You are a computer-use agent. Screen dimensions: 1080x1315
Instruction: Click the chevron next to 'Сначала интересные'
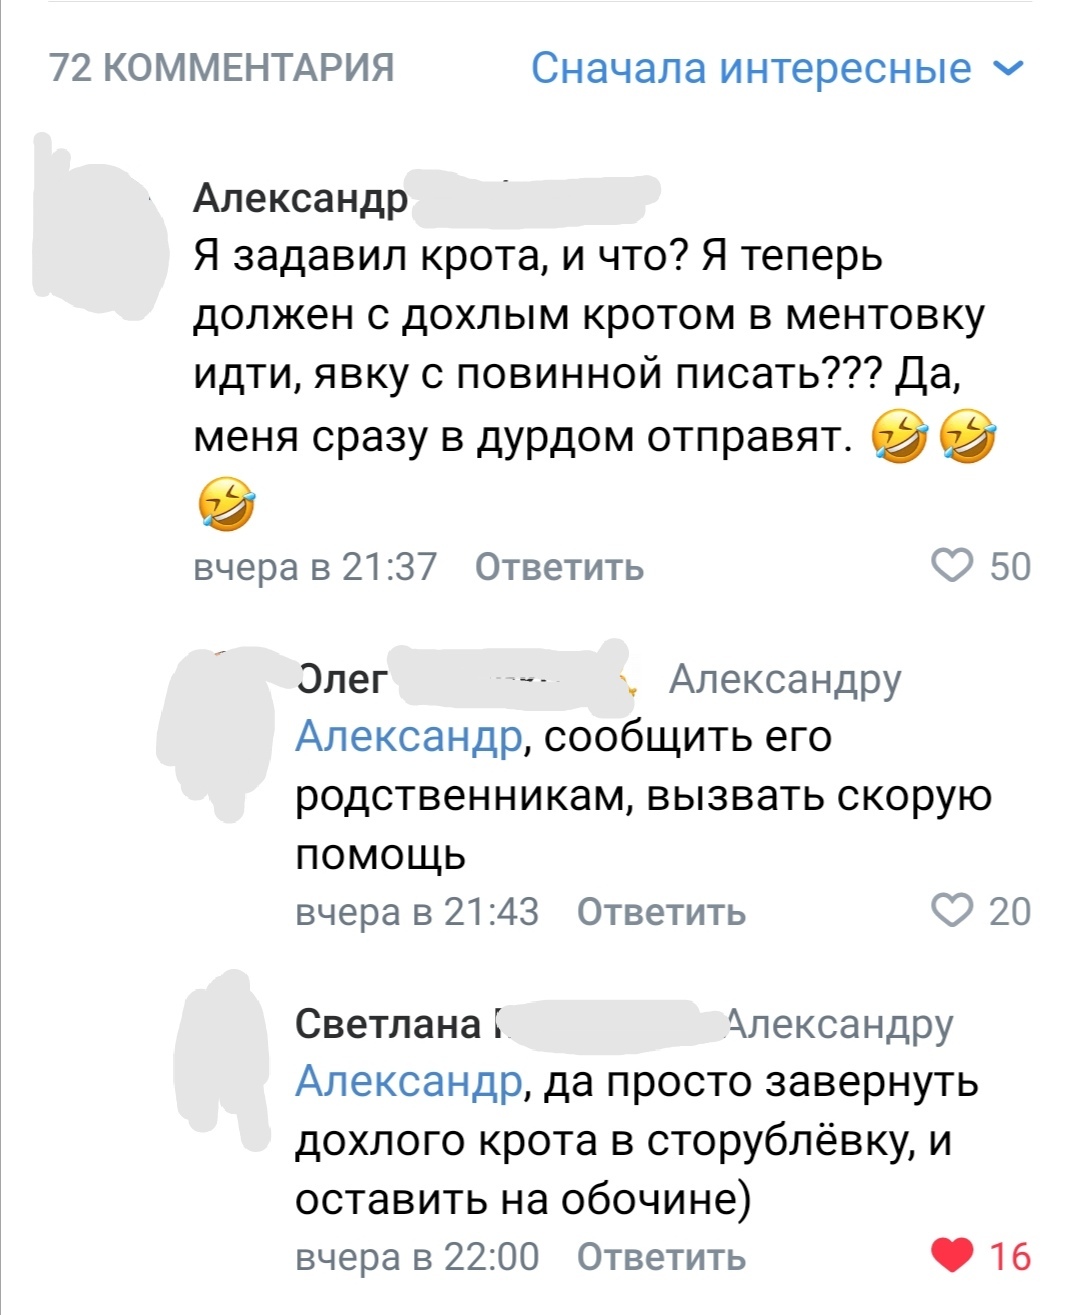click(1008, 68)
